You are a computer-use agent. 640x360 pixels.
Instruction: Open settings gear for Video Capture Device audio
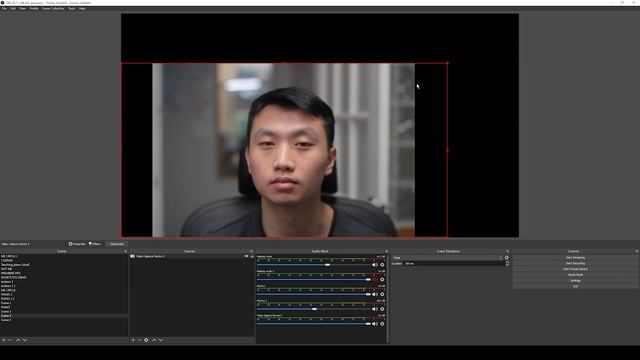click(x=382, y=324)
